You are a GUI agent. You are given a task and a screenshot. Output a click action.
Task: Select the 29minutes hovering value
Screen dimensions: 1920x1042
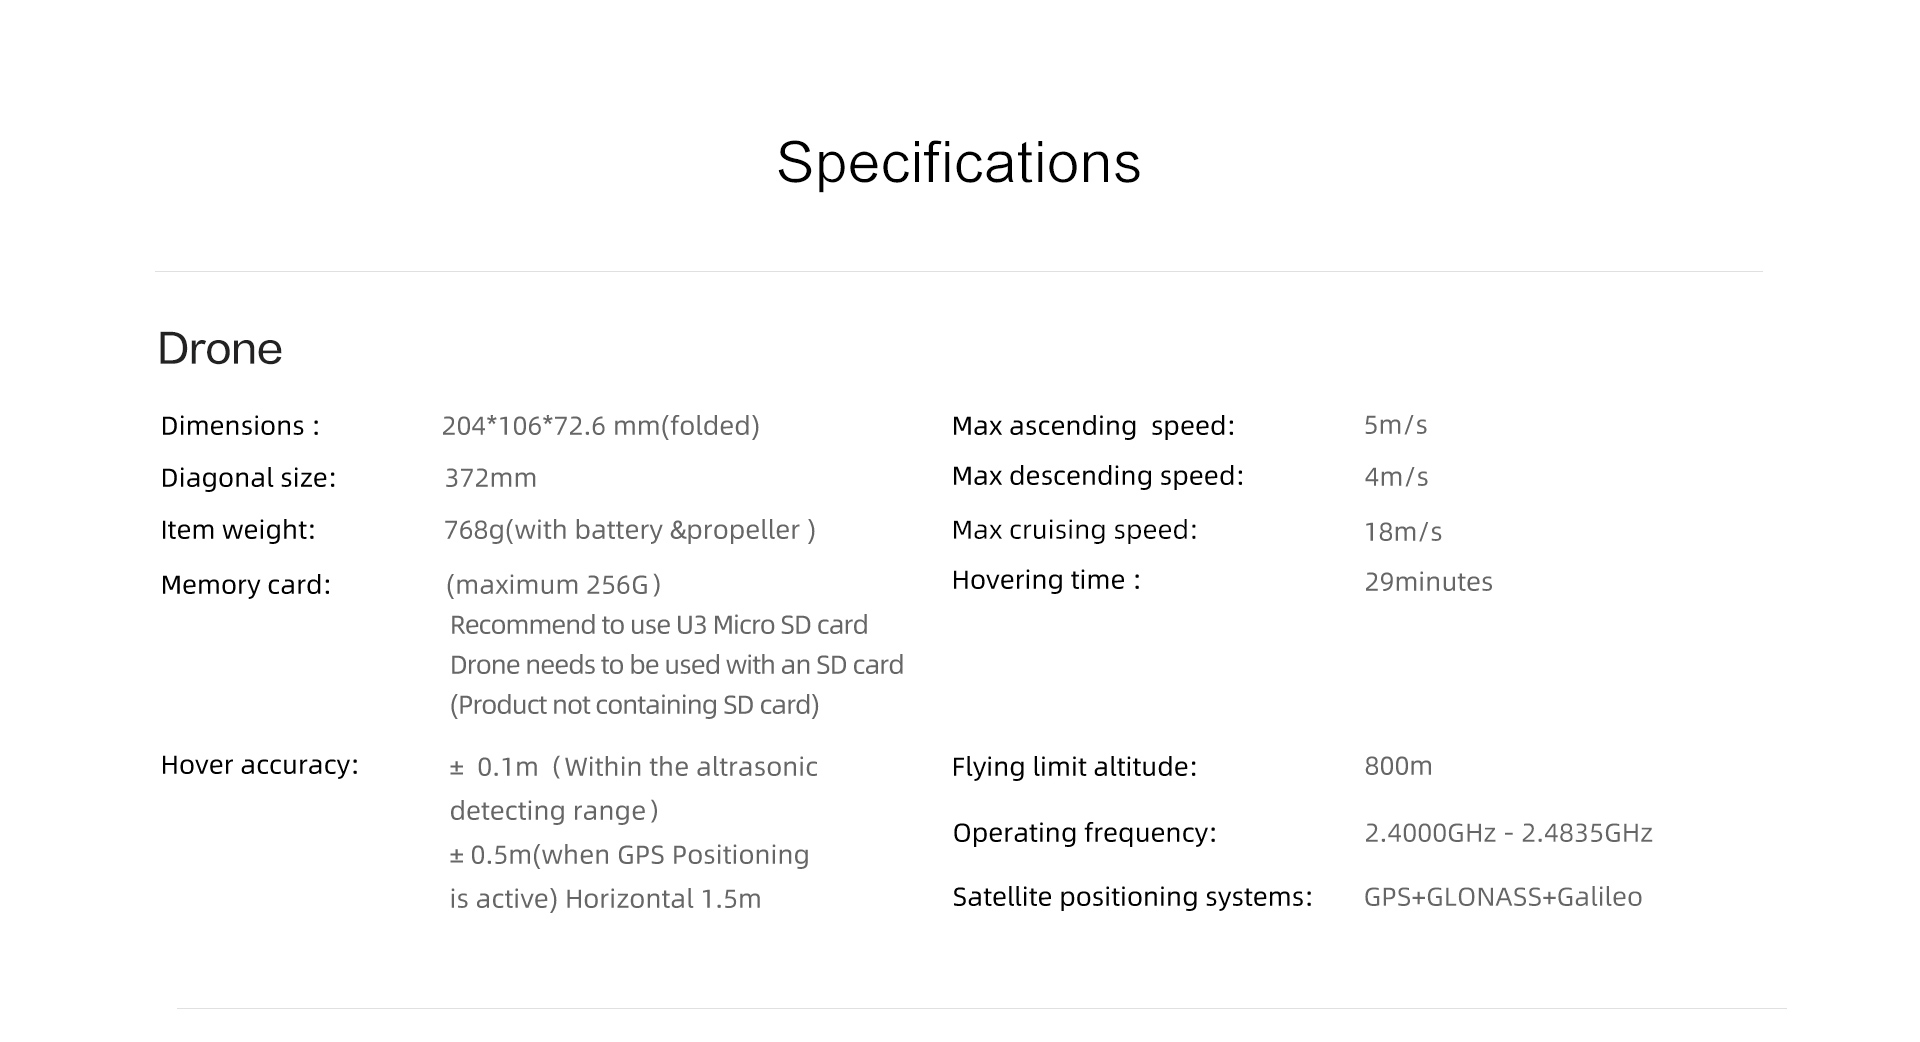tap(1429, 582)
